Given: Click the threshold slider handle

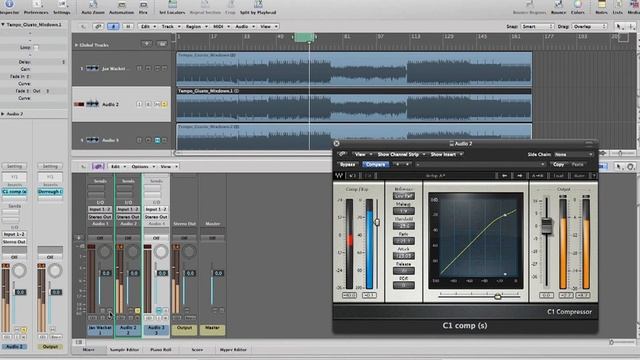Looking at the screenshot, I should [x=377, y=222].
